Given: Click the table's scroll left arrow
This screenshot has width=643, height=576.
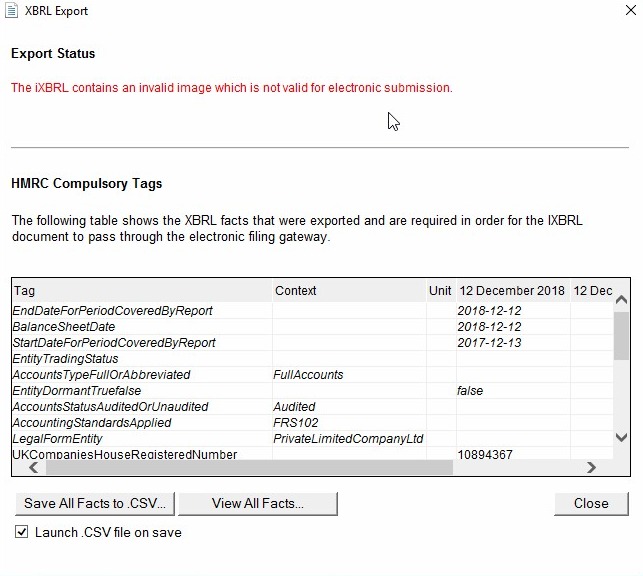Looking at the screenshot, I should point(34,467).
